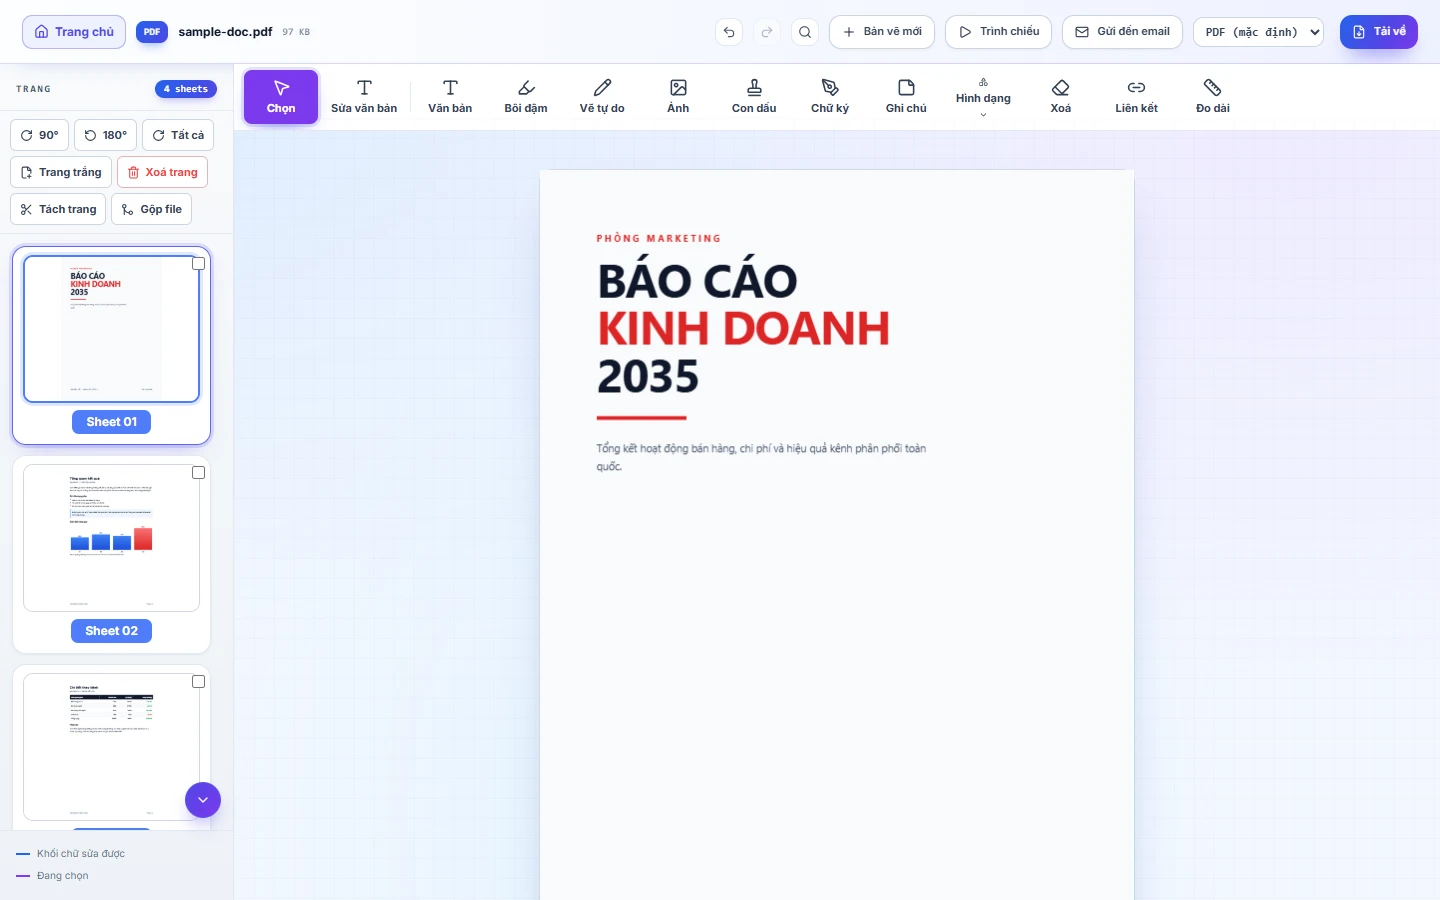Add a signature with Chữ ký

tap(830, 97)
